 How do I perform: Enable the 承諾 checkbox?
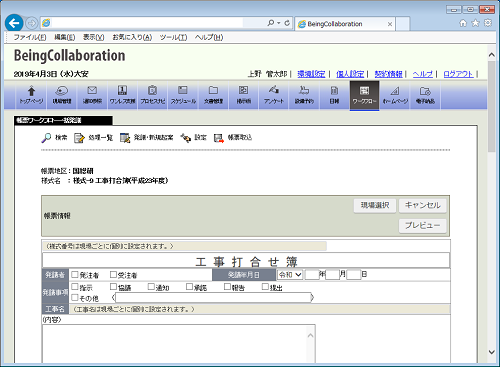point(189,287)
